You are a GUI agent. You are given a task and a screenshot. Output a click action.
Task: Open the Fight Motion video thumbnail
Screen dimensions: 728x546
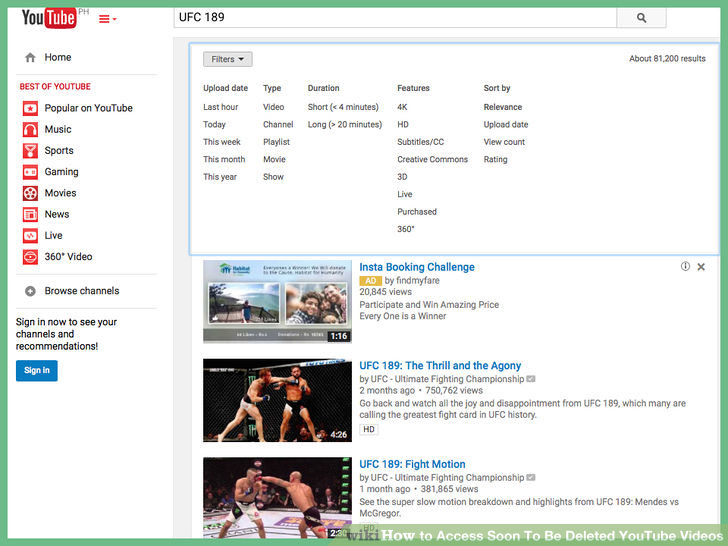point(277,498)
